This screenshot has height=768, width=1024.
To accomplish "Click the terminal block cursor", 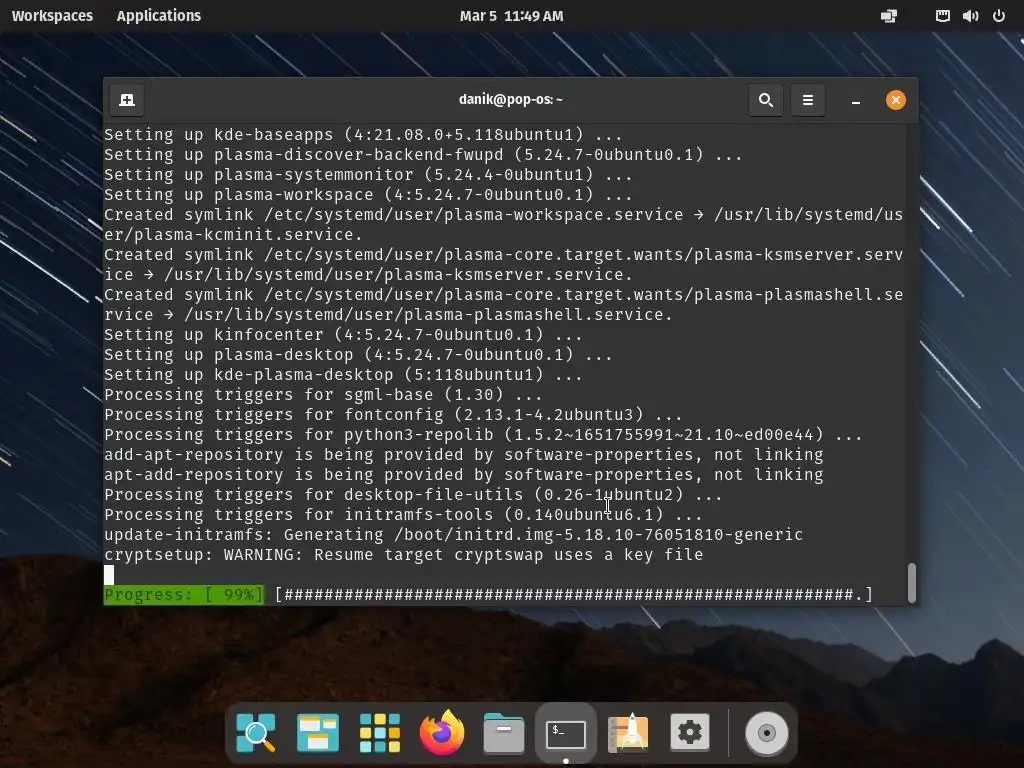I will point(109,575).
